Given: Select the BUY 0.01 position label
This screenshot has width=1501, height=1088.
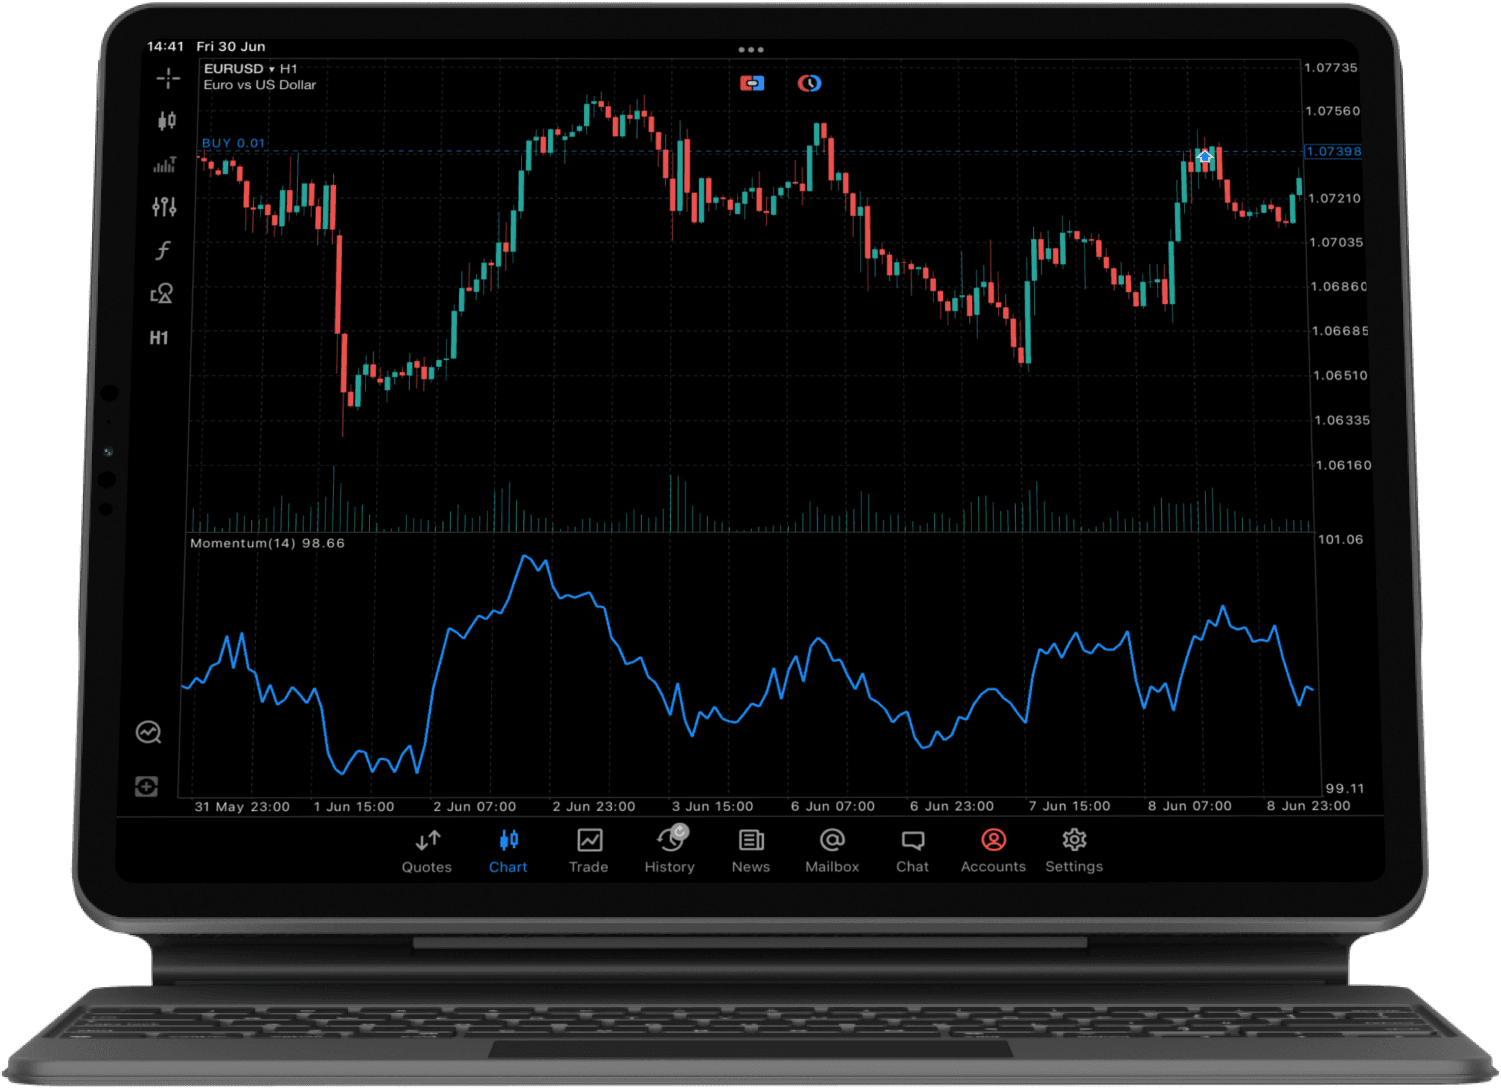Looking at the screenshot, I should [x=234, y=143].
